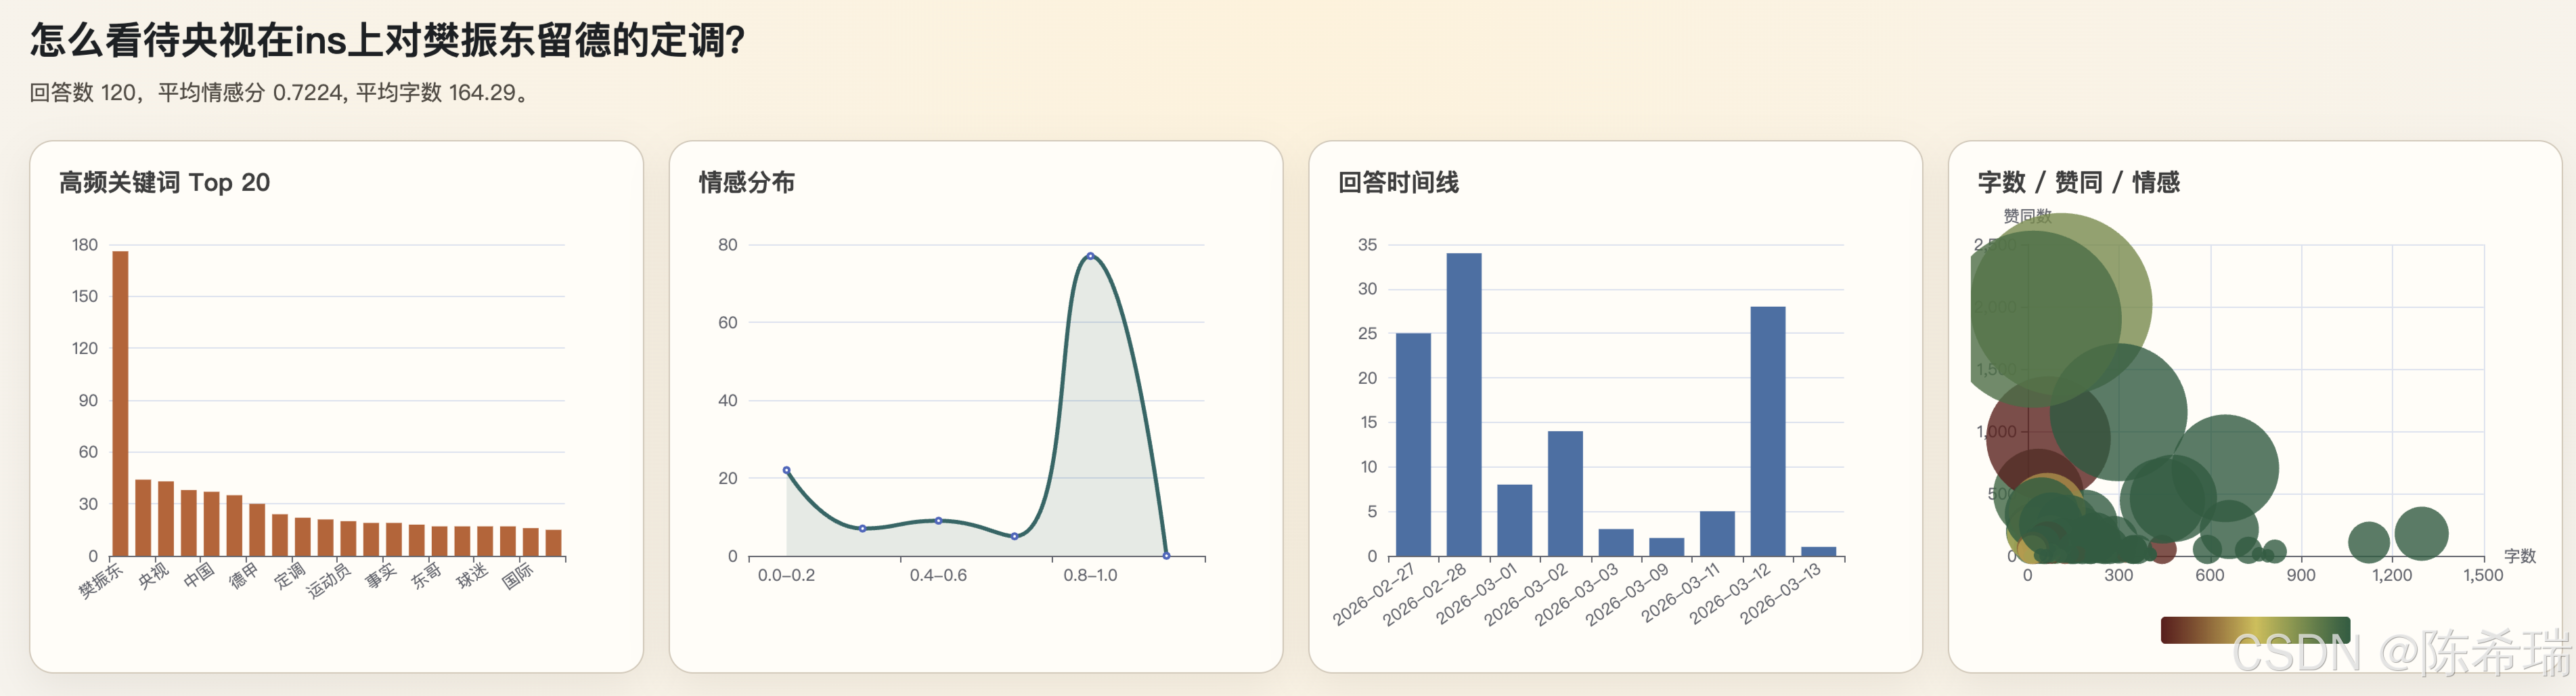Click the '樊振东' x-axis label in keyword chart
This screenshot has height=696, width=2576.
100,580
